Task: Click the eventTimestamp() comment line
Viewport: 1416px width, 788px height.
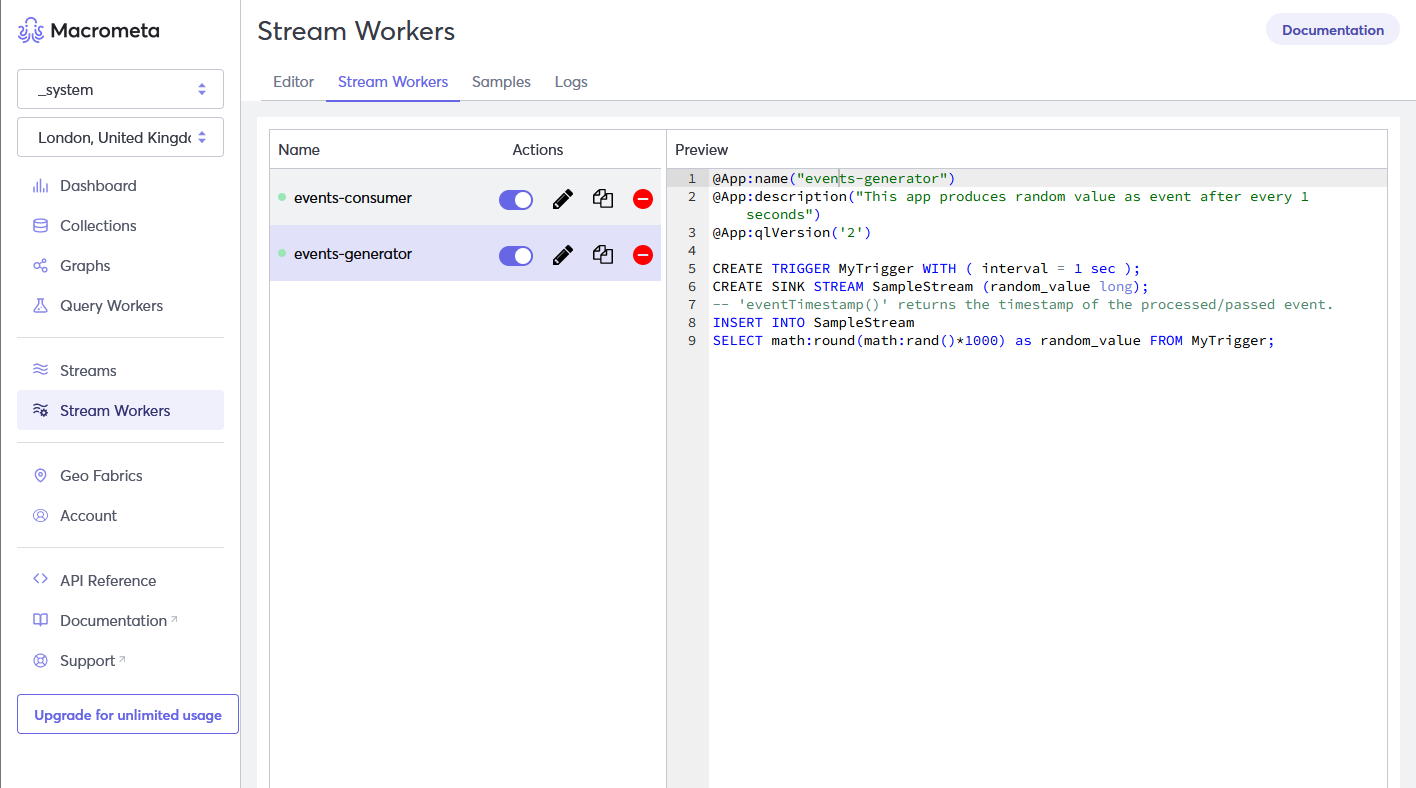Action: click(x=1023, y=304)
